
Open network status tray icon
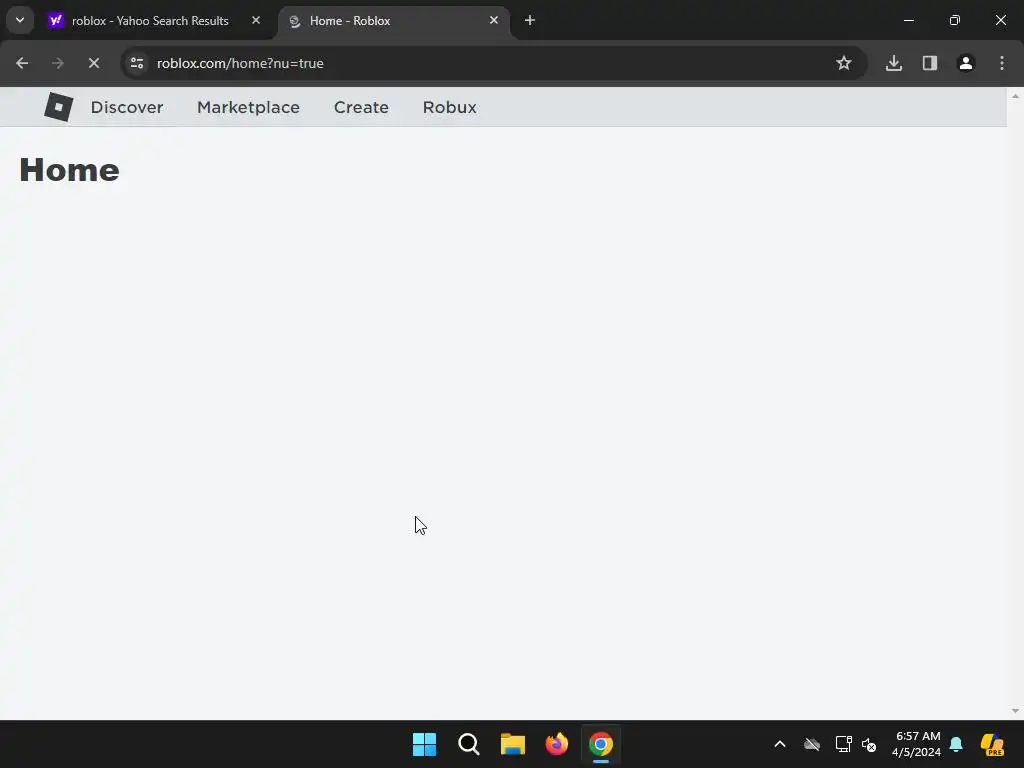point(843,744)
